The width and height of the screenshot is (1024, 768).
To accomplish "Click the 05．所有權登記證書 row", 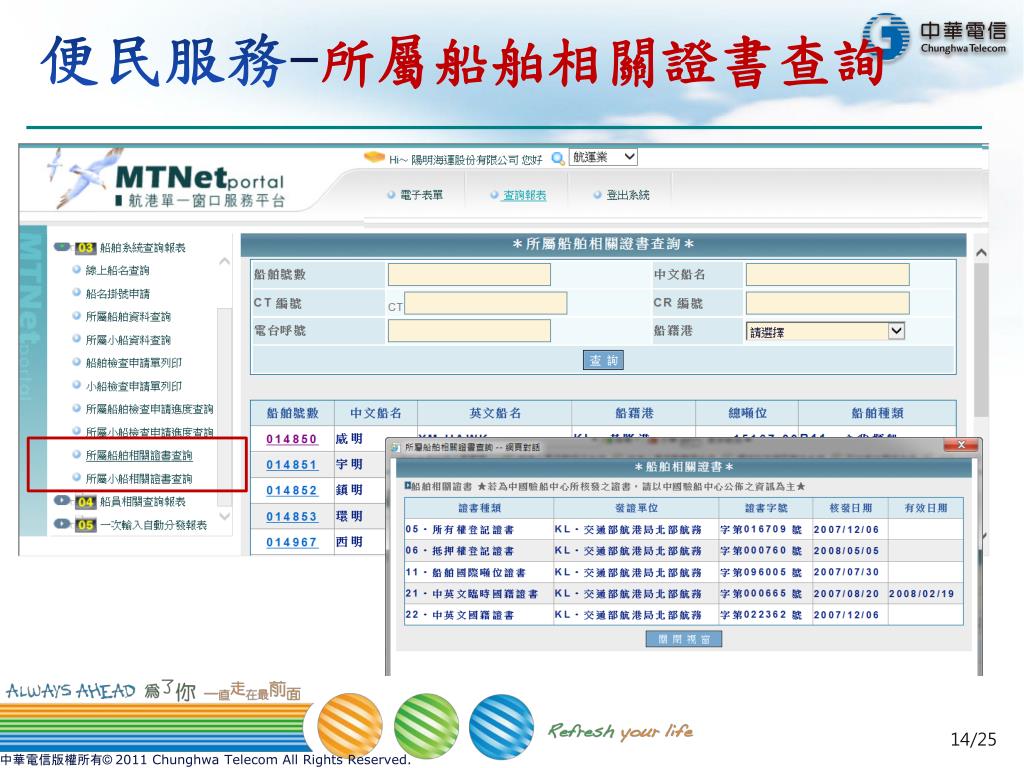I will click(x=684, y=529).
